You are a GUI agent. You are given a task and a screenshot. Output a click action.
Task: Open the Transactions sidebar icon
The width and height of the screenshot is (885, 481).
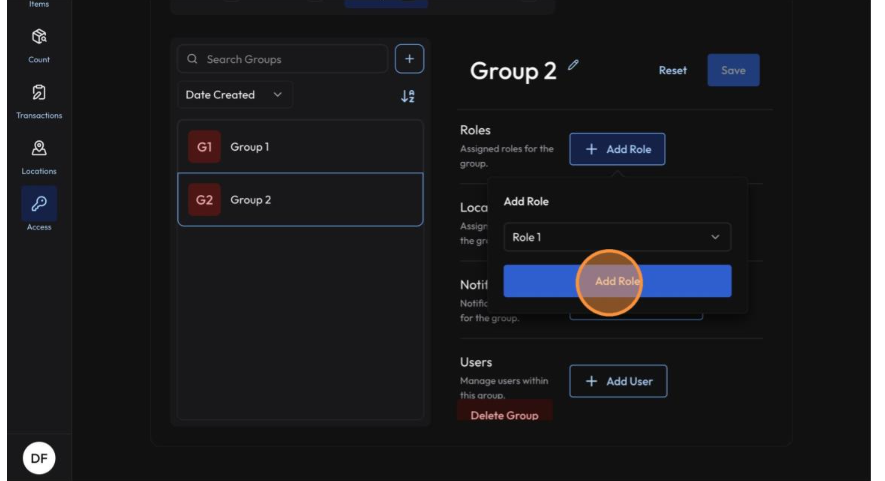39,92
